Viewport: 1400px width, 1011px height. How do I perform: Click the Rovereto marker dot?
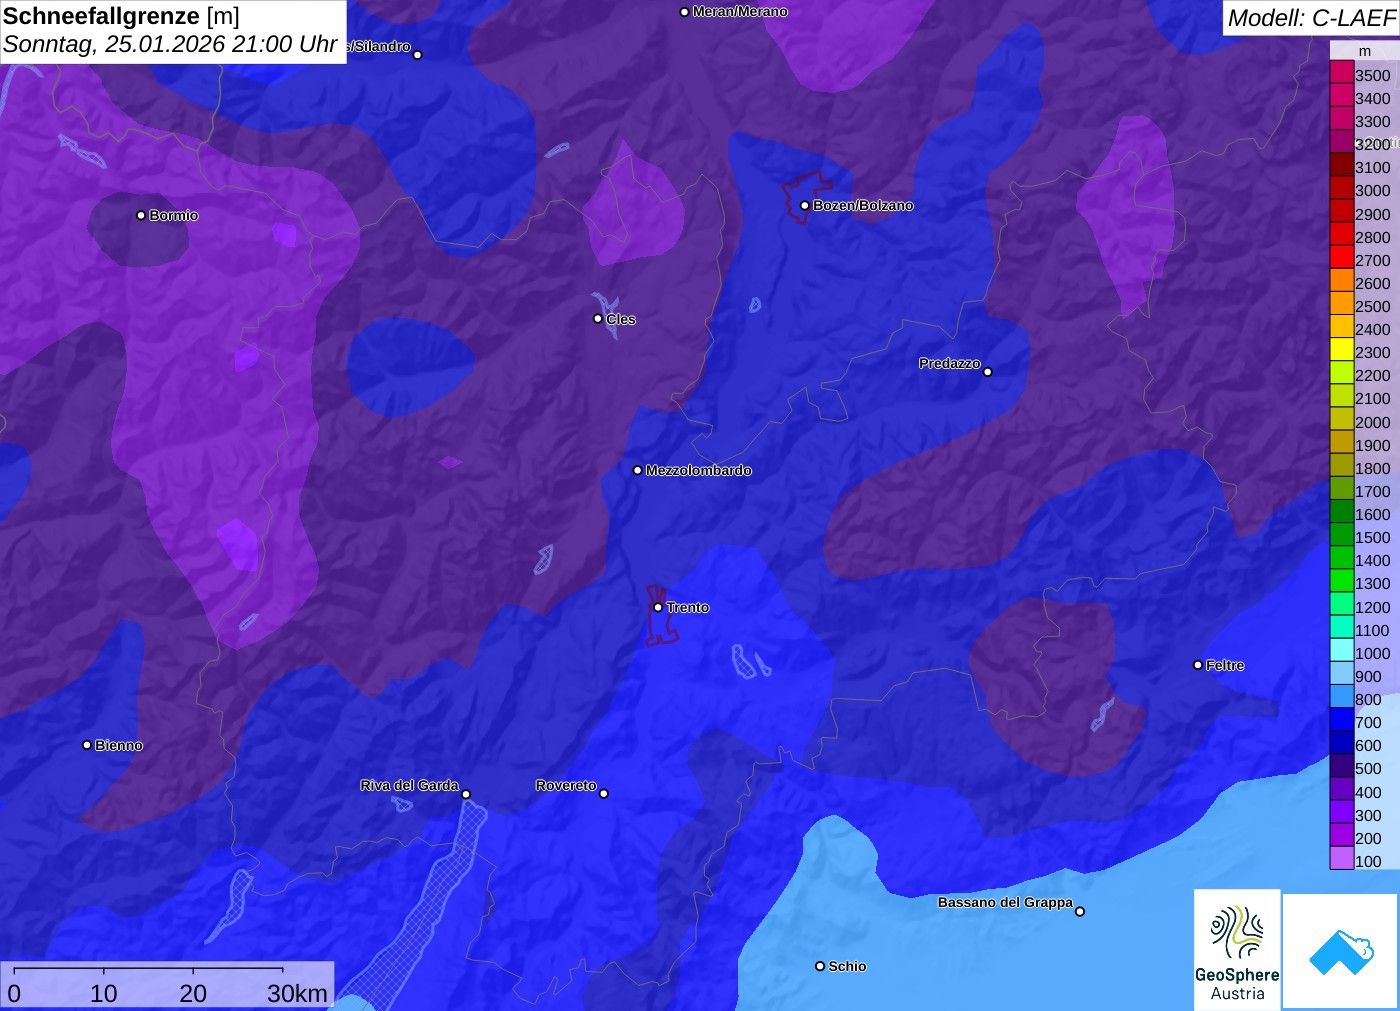click(x=604, y=794)
